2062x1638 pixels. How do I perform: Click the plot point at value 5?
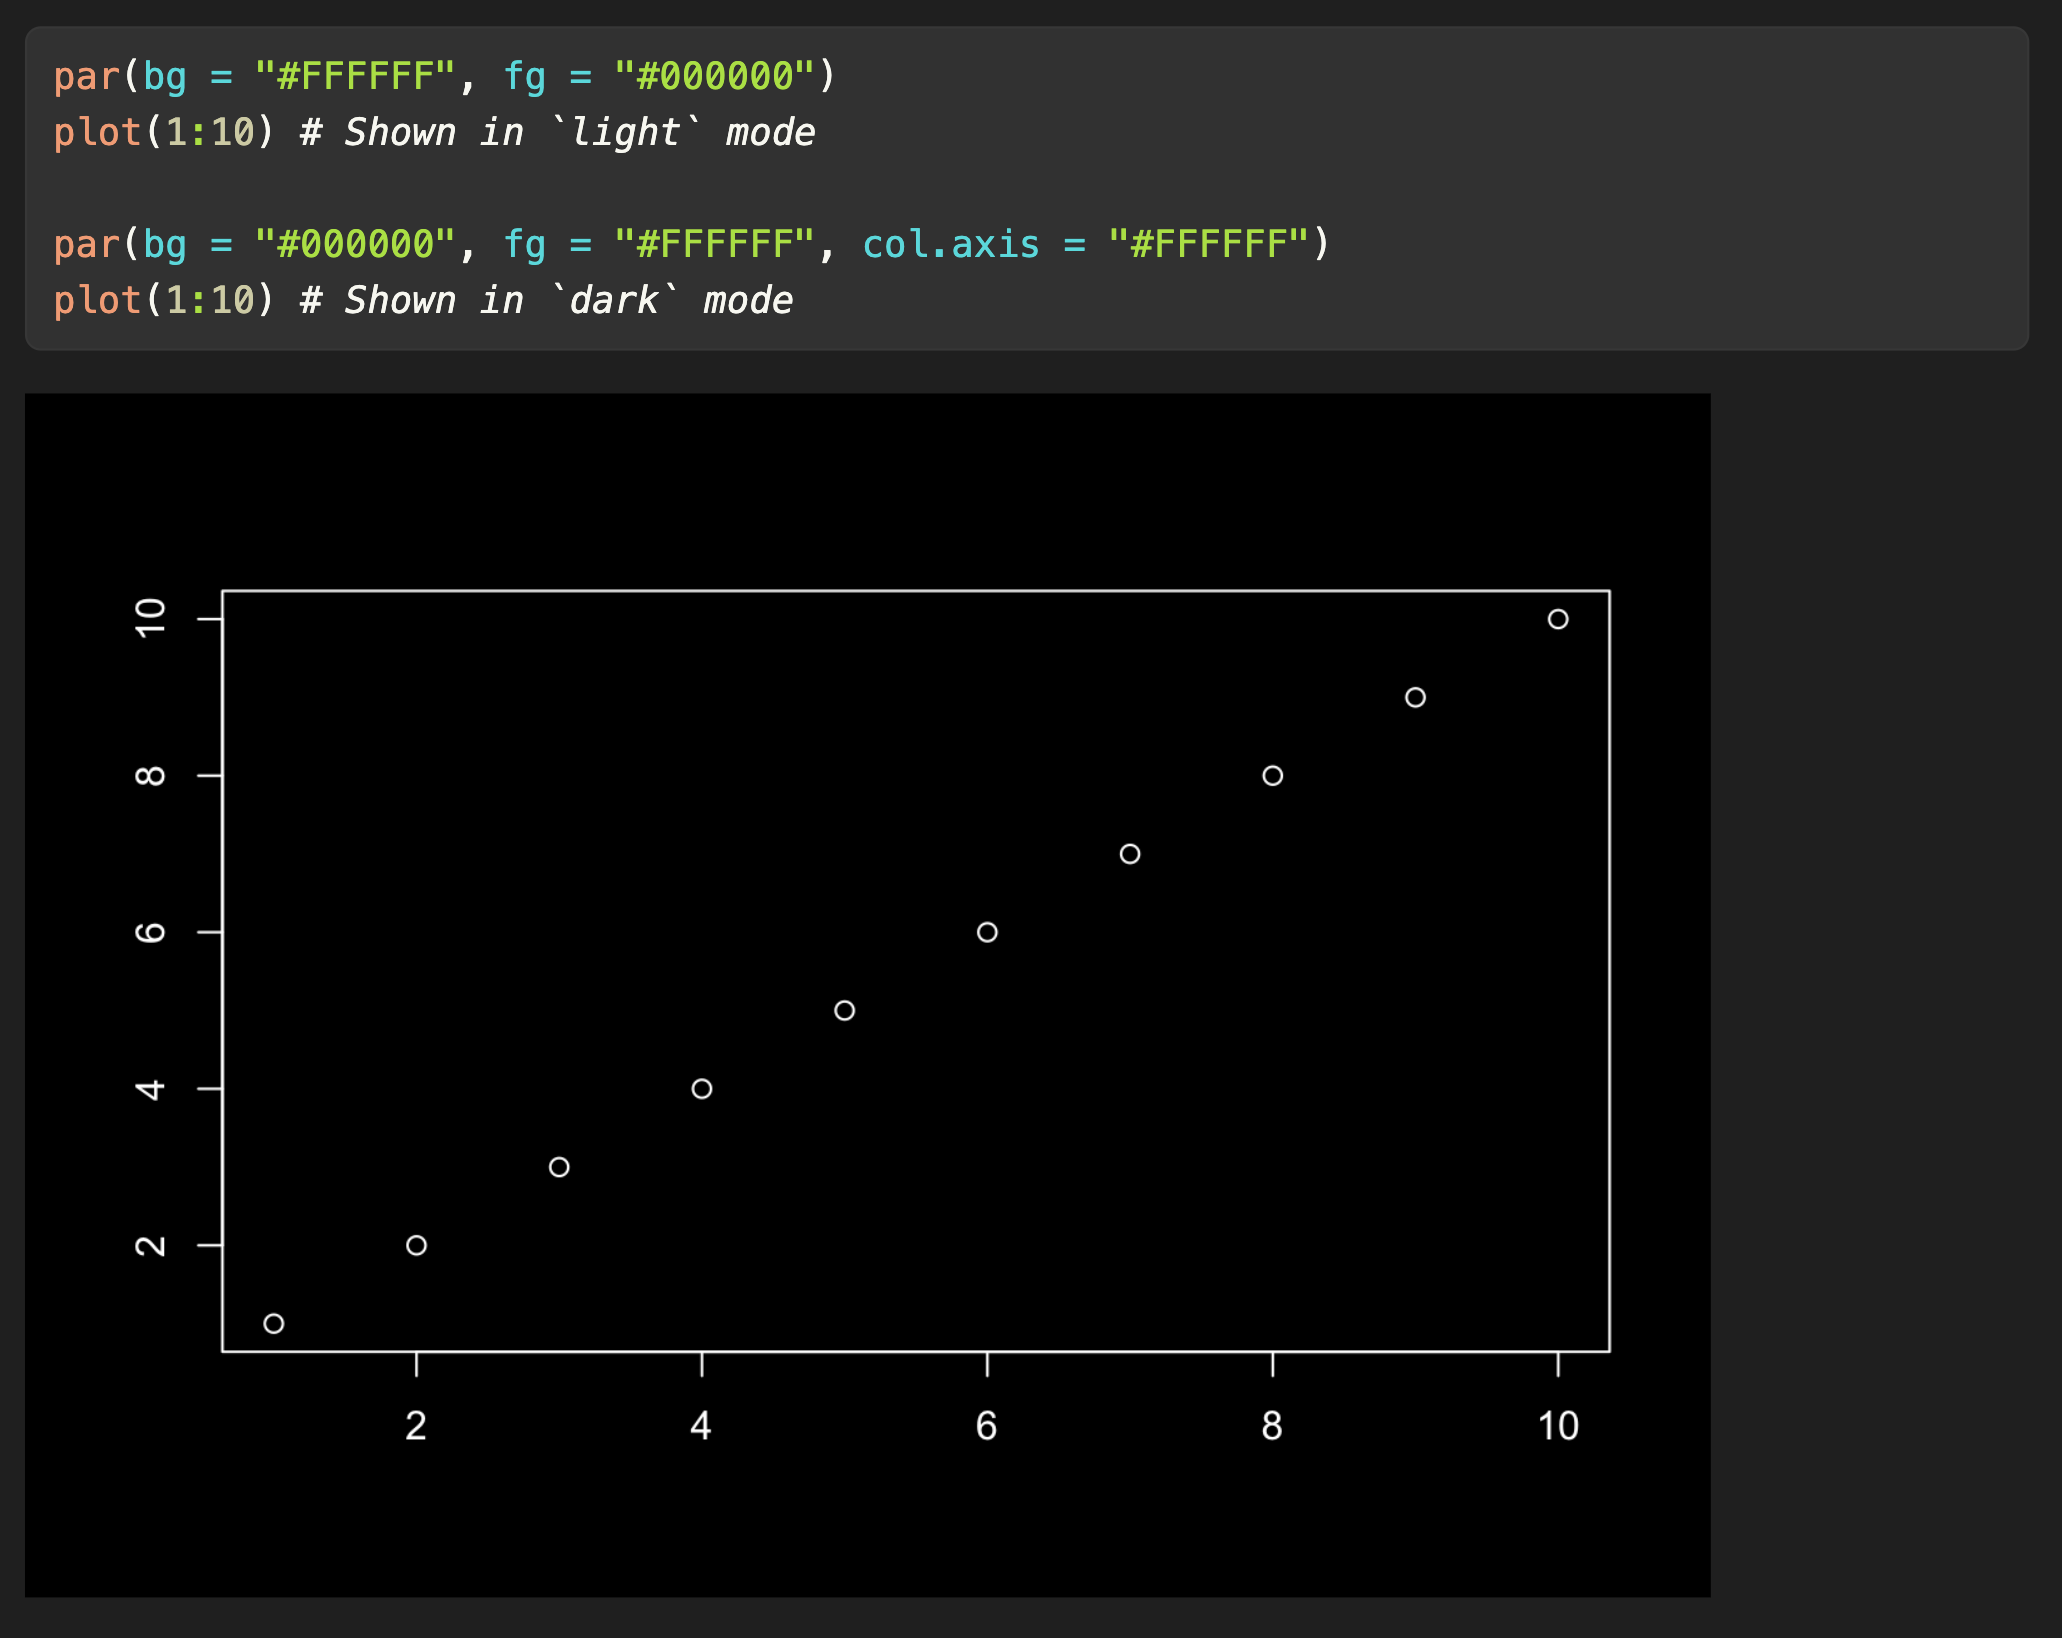coord(844,1010)
